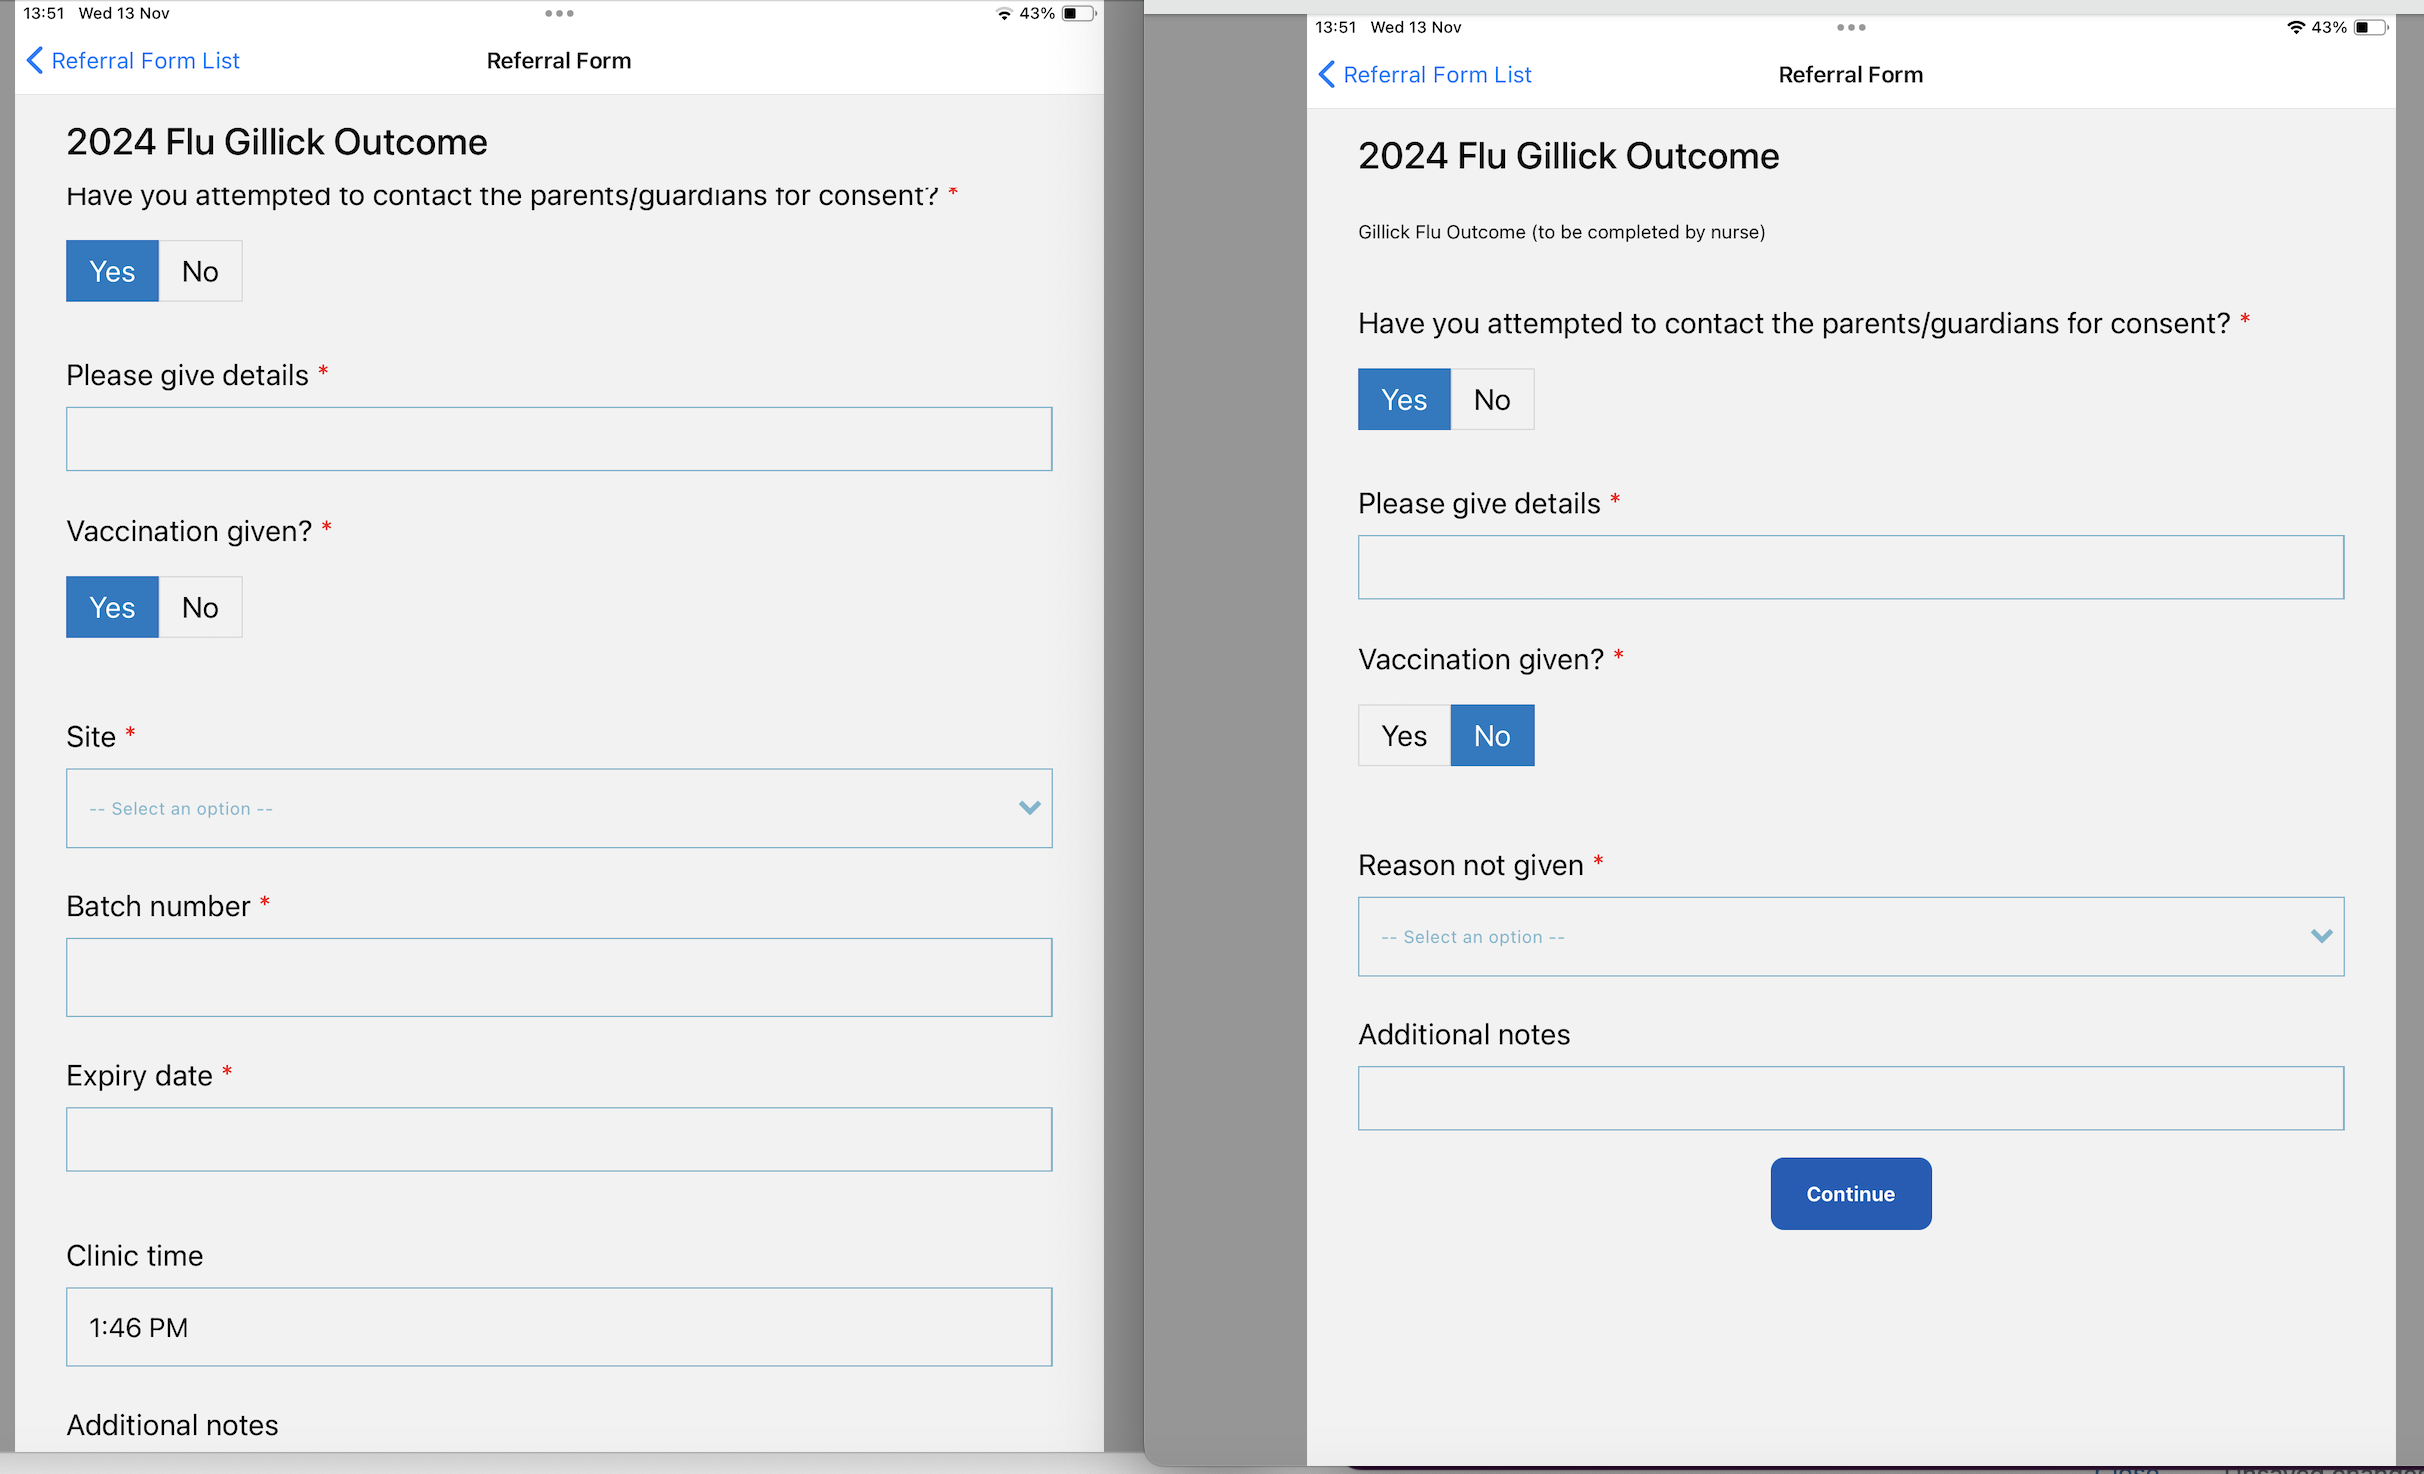
Task: Open the Reason not given dropdown
Action: point(1850,936)
